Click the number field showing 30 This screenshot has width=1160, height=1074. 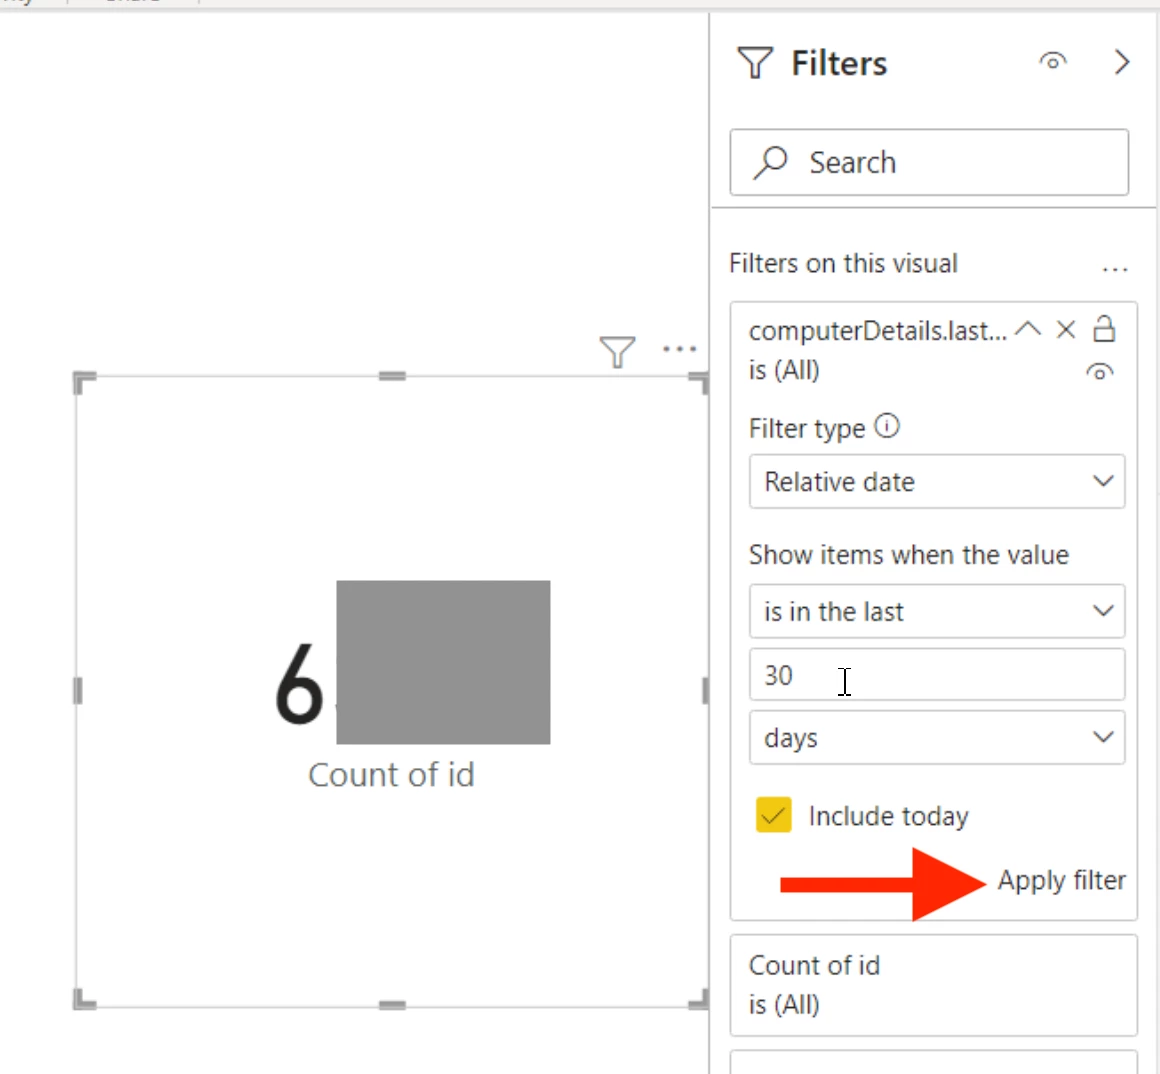(x=937, y=675)
